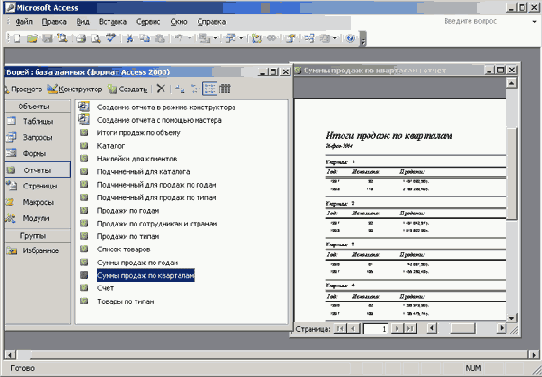The image size is (542, 377).
Task: Open the Analyze dropdown arrow
Action: pyautogui.click(x=241, y=39)
